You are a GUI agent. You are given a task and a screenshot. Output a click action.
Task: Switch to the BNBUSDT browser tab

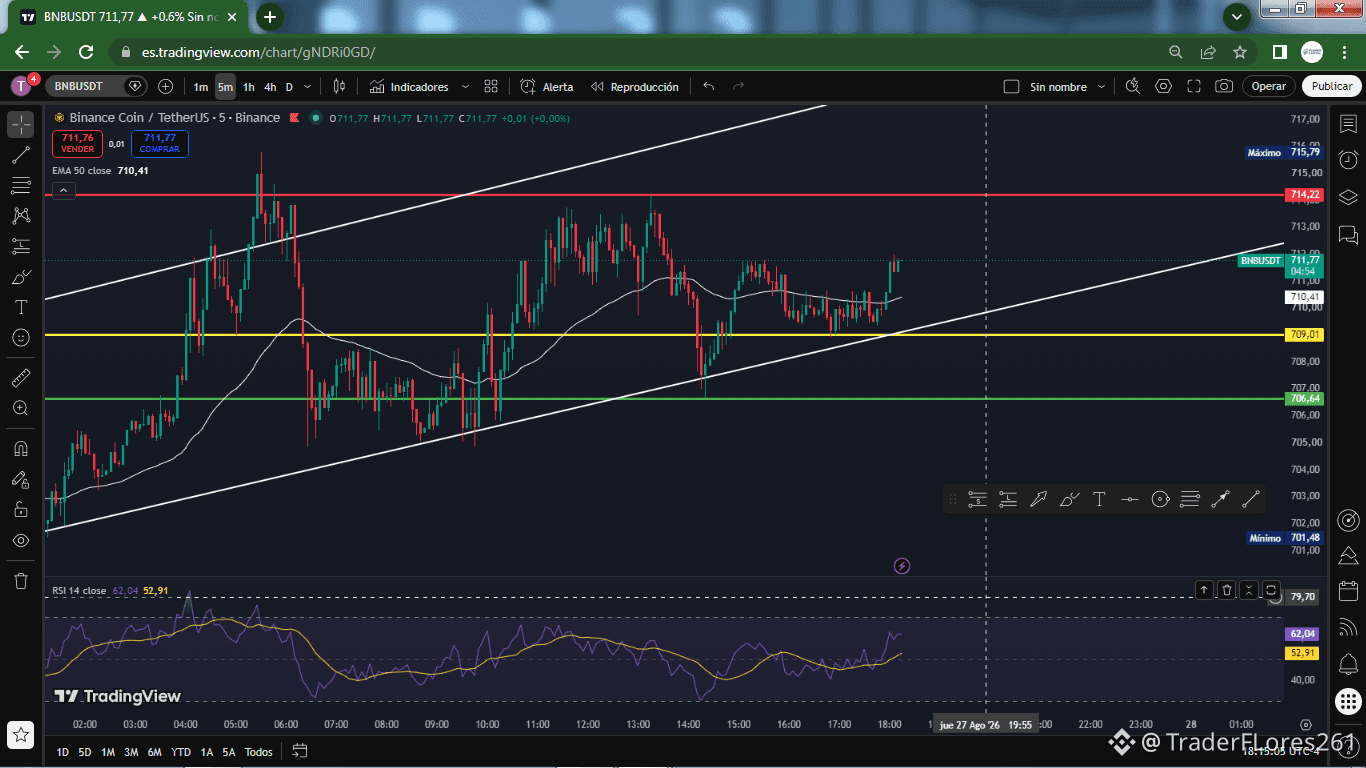click(x=129, y=17)
